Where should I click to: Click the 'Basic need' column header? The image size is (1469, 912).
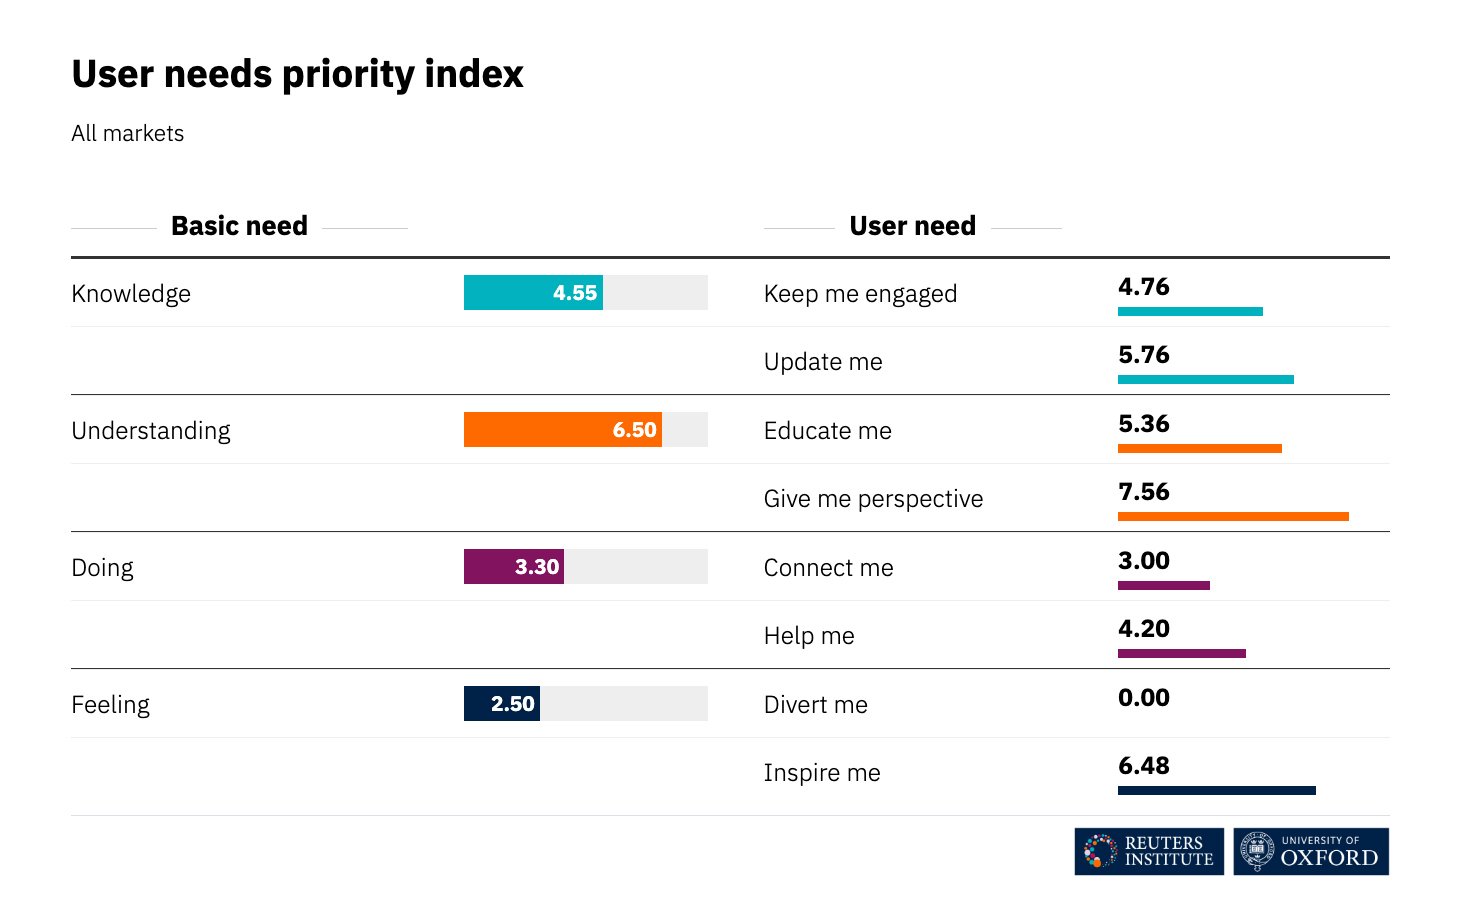[239, 226]
